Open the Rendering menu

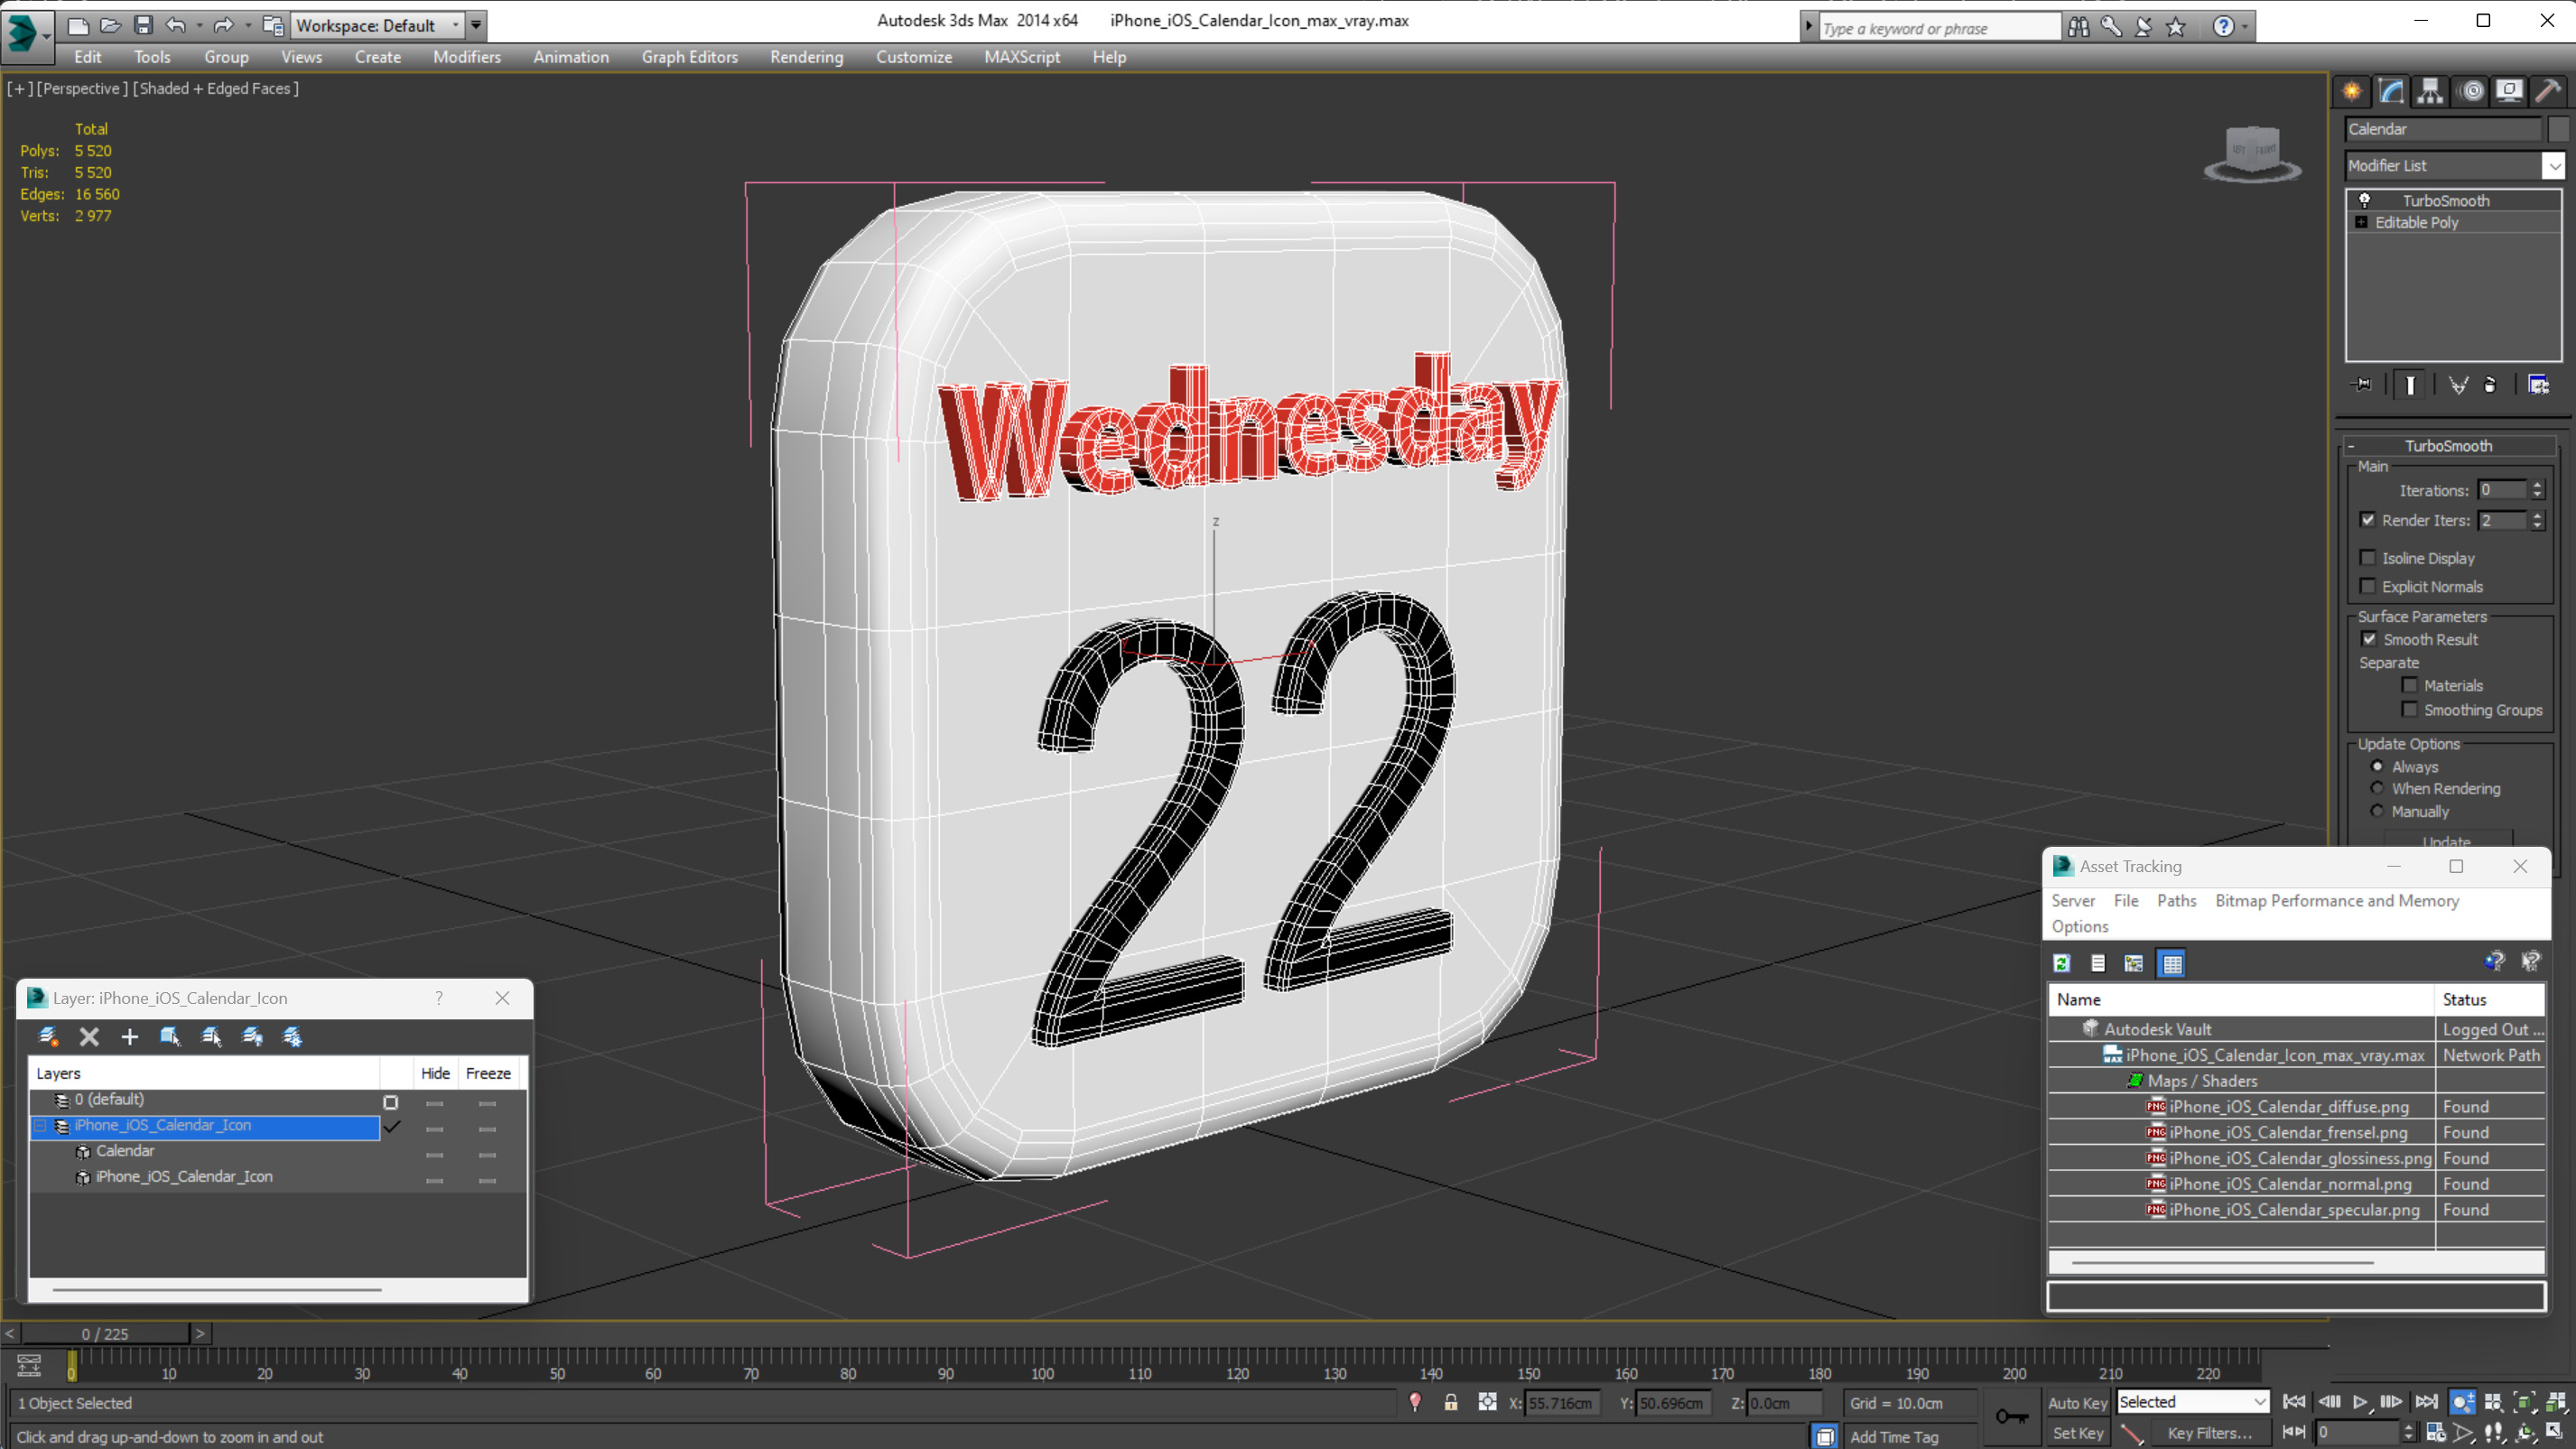pyautogui.click(x=806, y=57)
